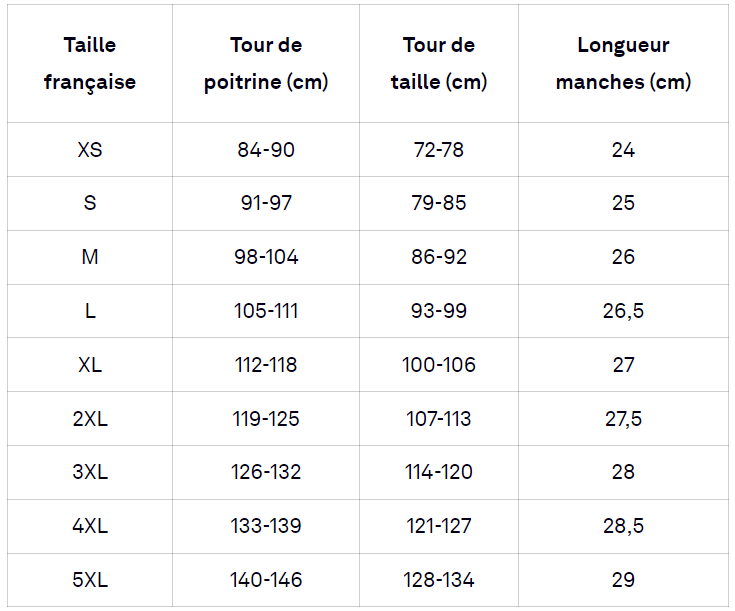Select the XS size cell
Viewport: 735px width, 611px height.
pos(90,150)
